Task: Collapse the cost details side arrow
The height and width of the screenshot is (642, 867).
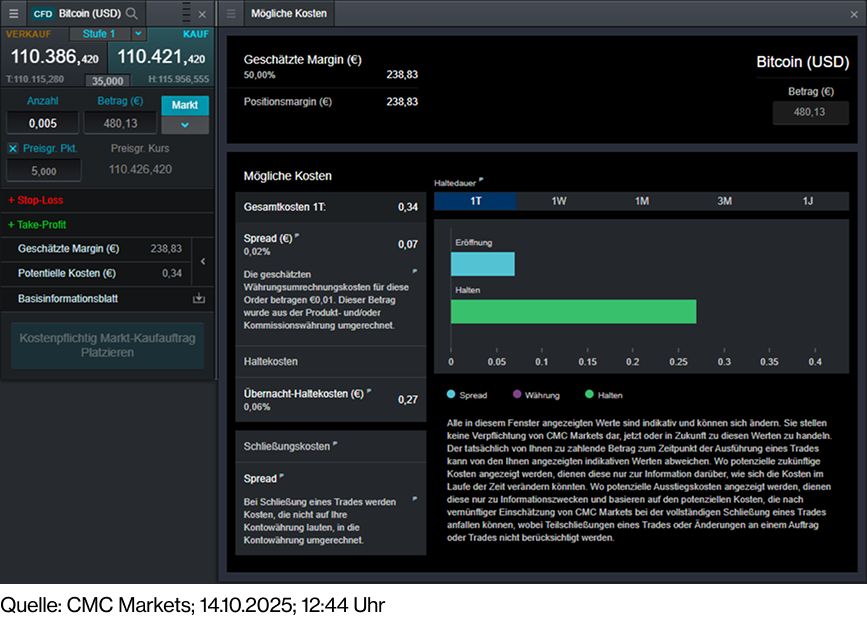Action: [204, 261]
